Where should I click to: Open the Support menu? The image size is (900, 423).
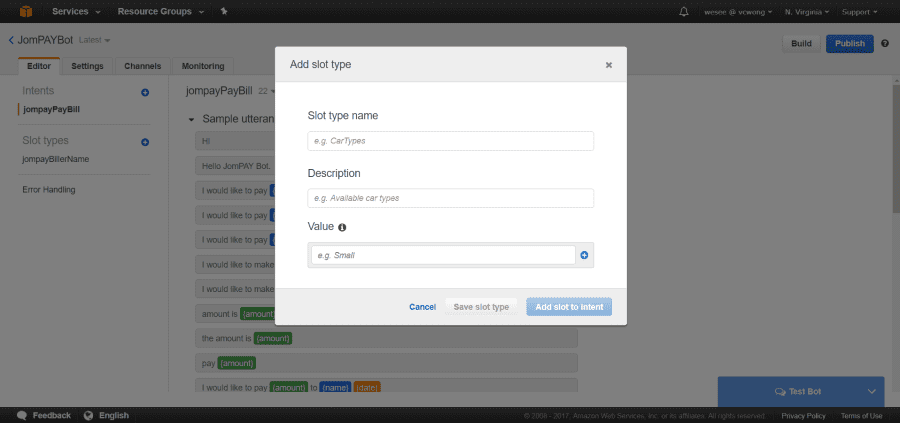(859, 12)
